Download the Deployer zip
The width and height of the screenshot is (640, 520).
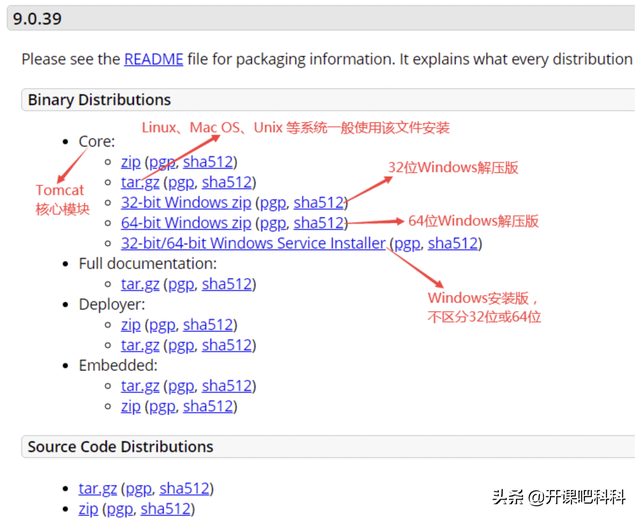[131, 325]
